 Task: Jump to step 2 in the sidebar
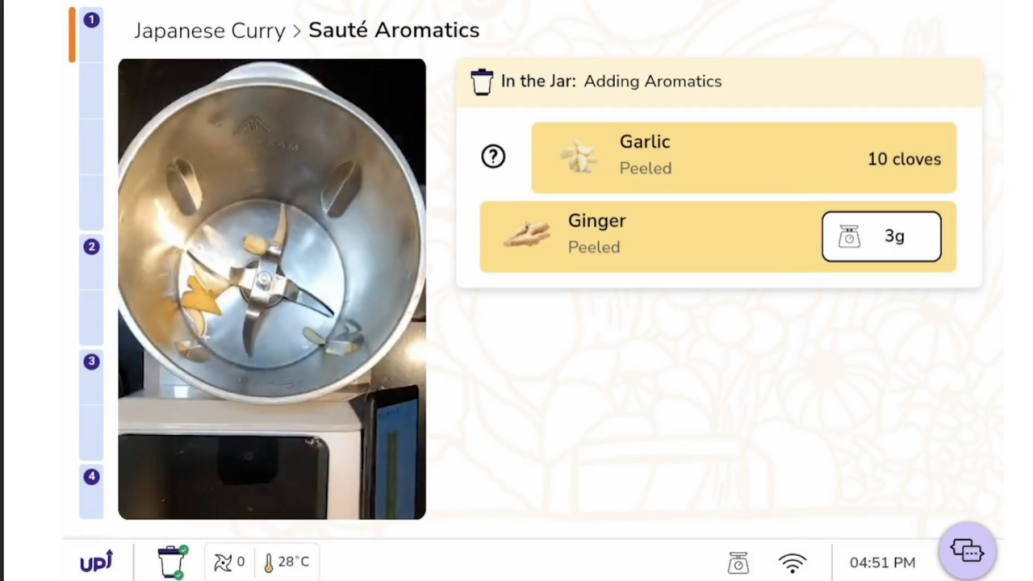[x=92, y=247]
